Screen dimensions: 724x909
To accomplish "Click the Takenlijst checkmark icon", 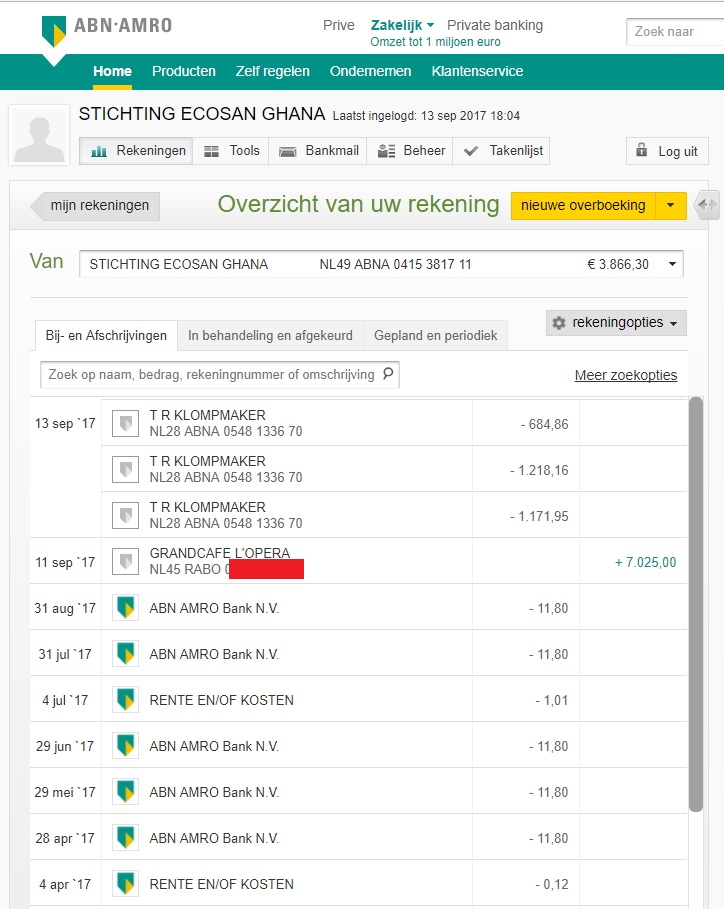I will pos(471,151).
